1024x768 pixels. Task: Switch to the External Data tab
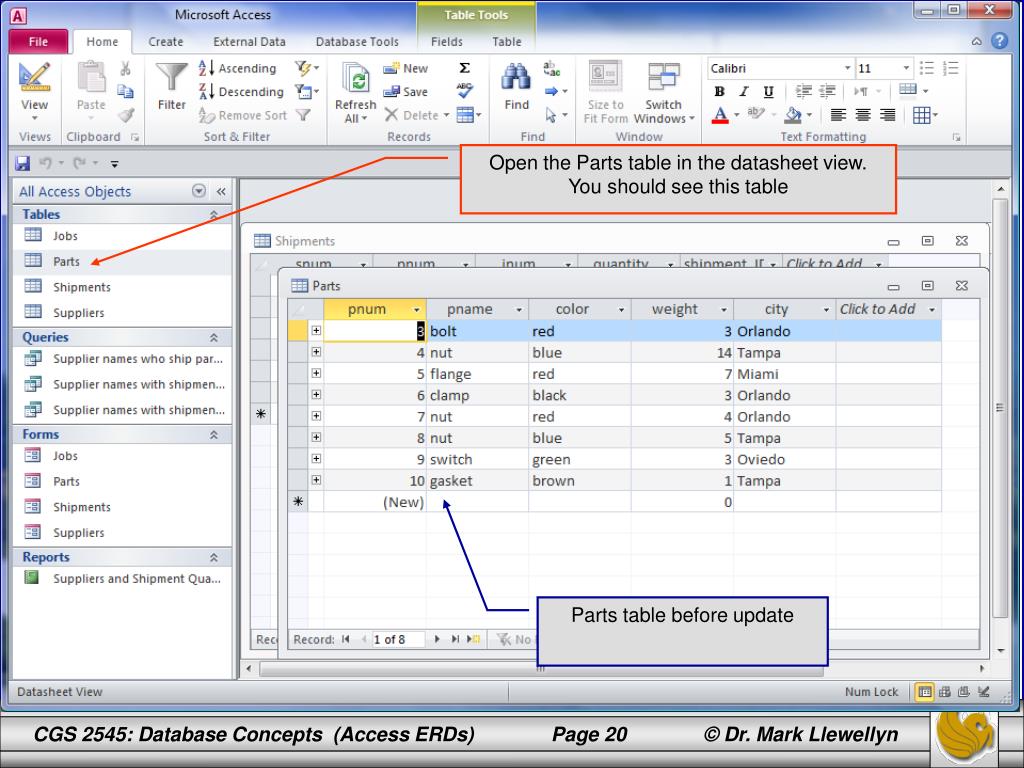(x=249, y=42)
